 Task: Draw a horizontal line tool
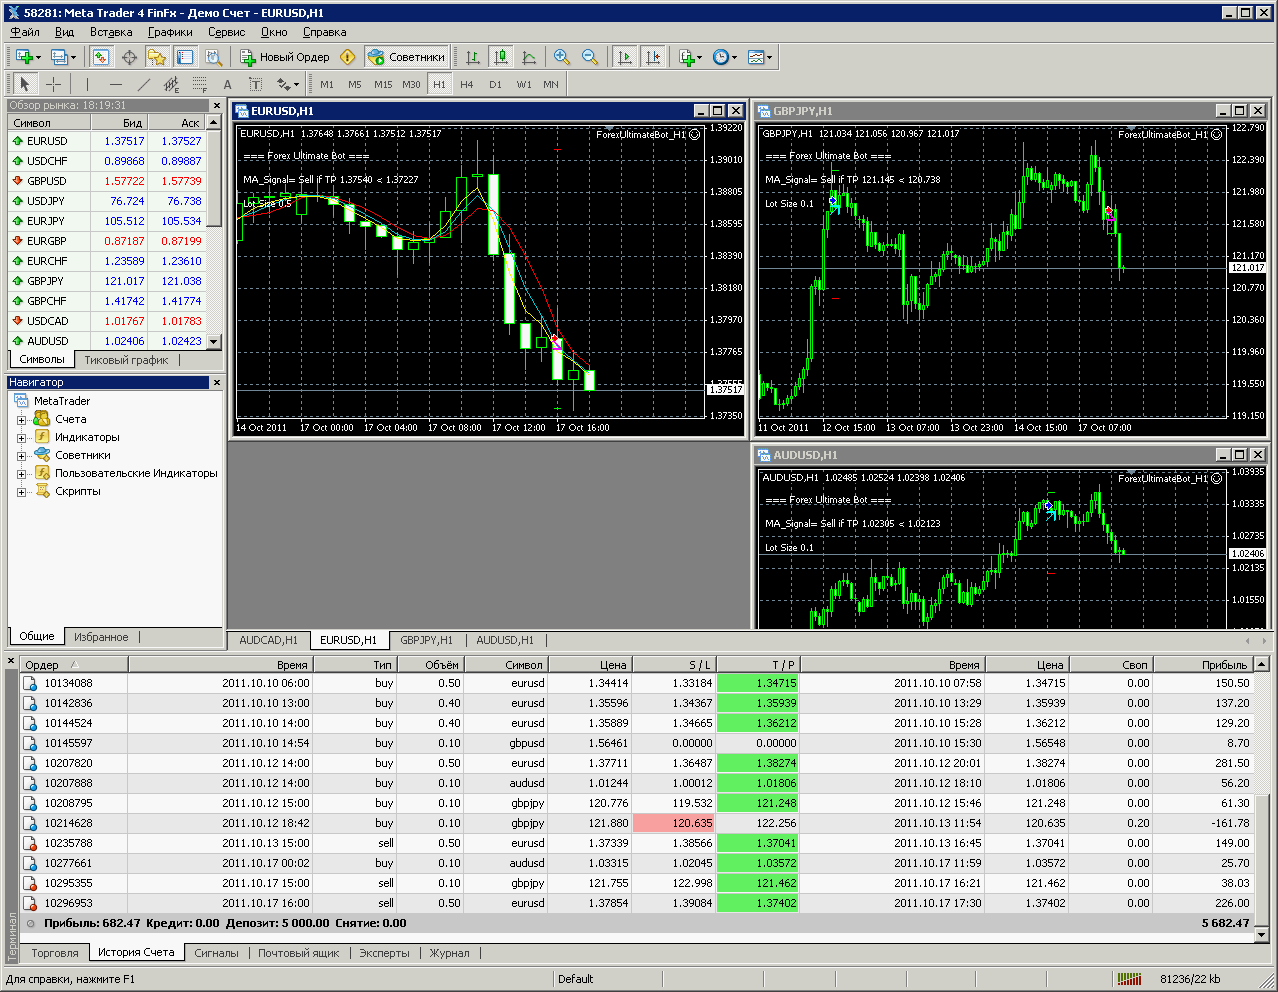[x=116, y=84]
